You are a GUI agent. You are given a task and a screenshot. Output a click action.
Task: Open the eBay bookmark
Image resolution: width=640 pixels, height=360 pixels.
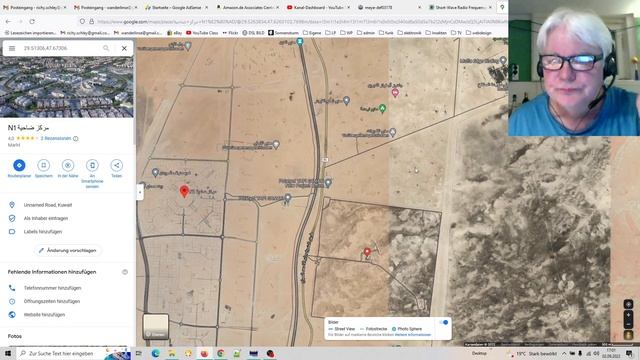pos(174,33)
